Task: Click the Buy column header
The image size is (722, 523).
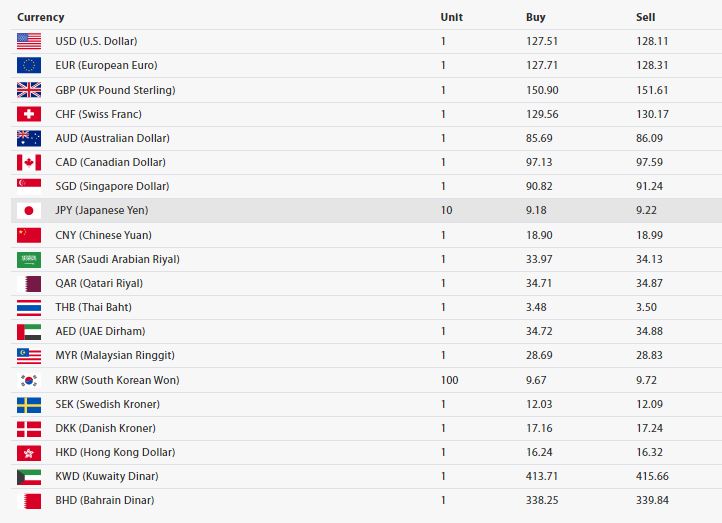Action: click(x=536, y=17)
